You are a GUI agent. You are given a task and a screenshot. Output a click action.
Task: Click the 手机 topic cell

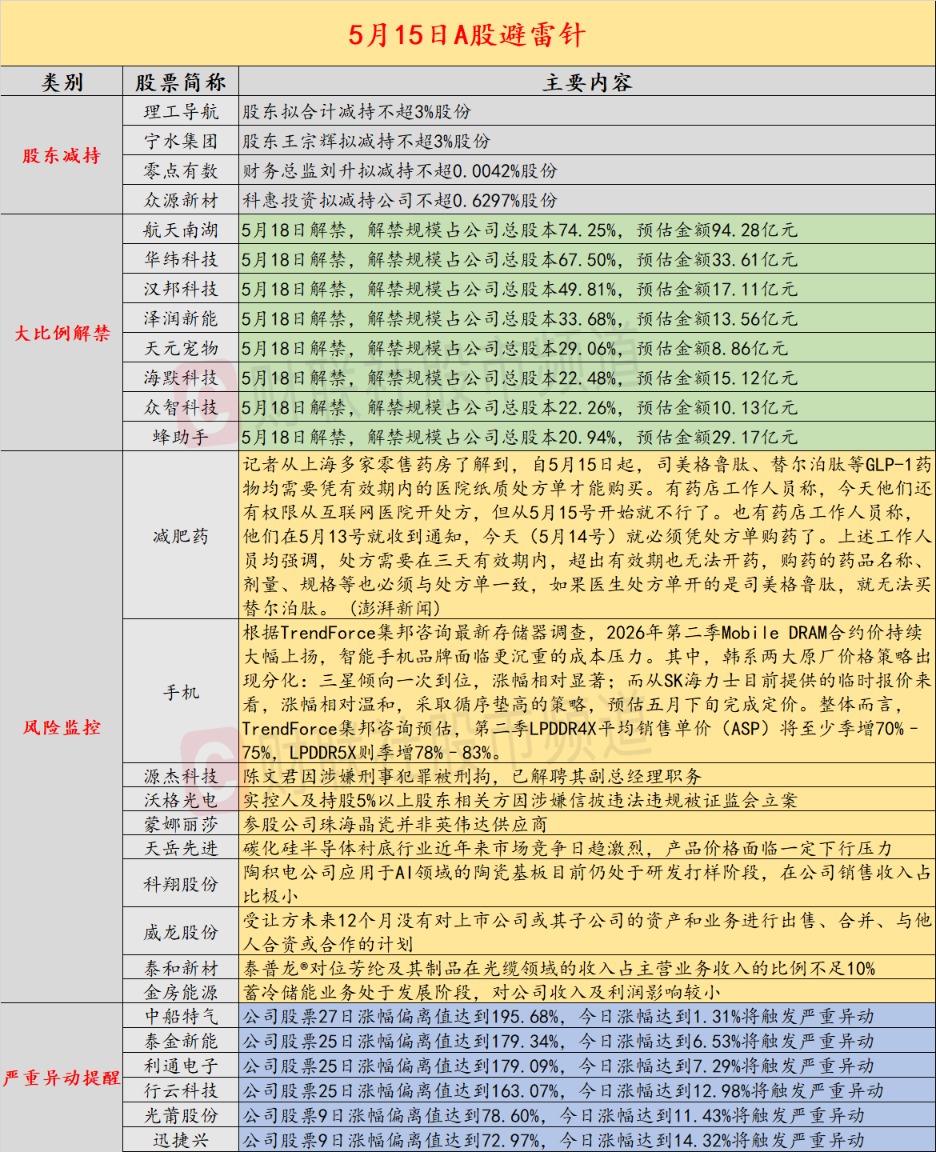pos(181,692)
